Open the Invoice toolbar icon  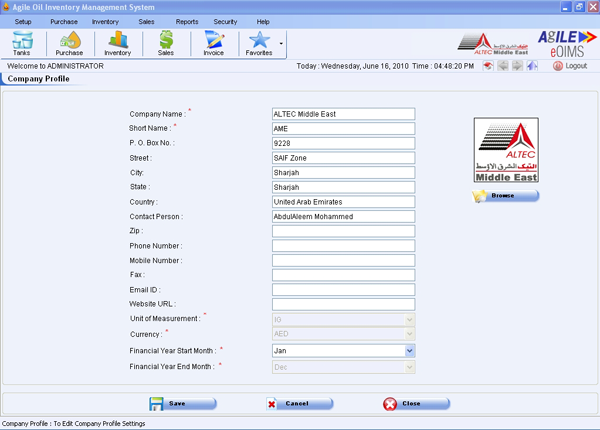(214, 43)
